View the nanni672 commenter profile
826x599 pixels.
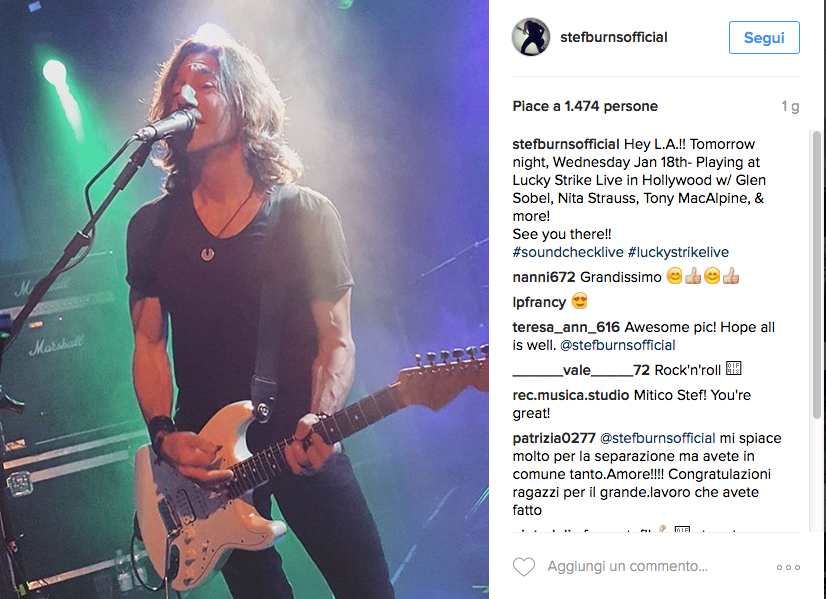(x=544, y=277)
